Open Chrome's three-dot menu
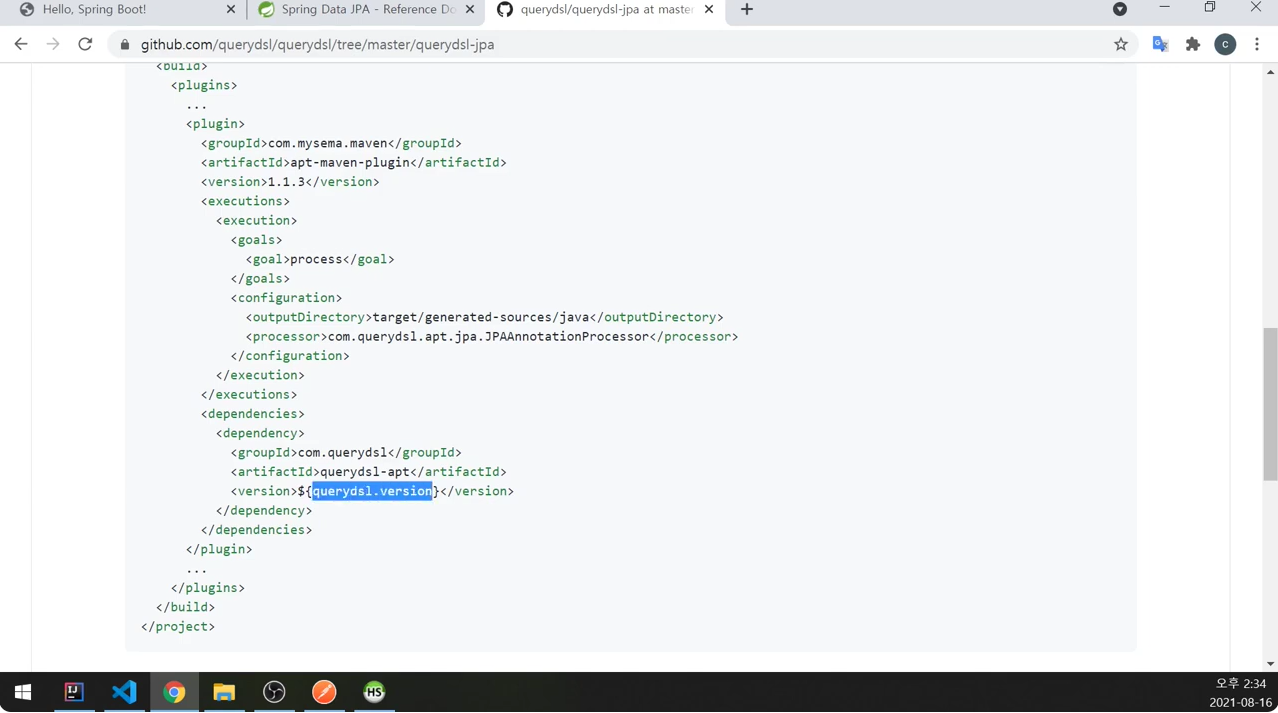Image resolution: width=1278 pixels, height=713 pixels. pos(1257,44)
